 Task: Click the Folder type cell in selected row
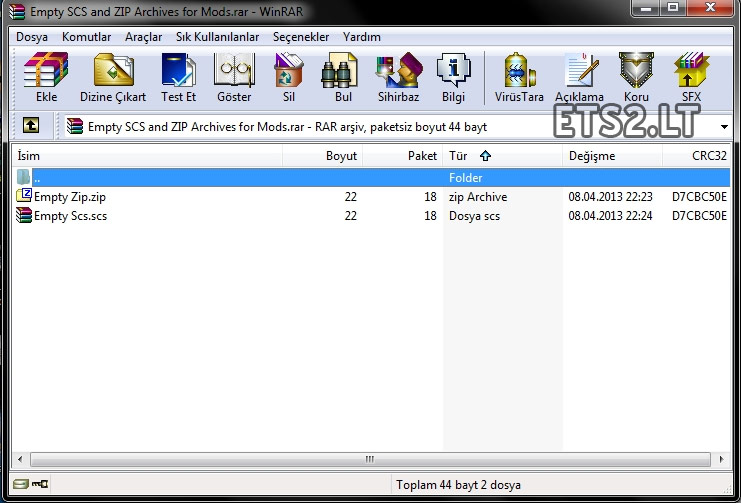[465, 178]
